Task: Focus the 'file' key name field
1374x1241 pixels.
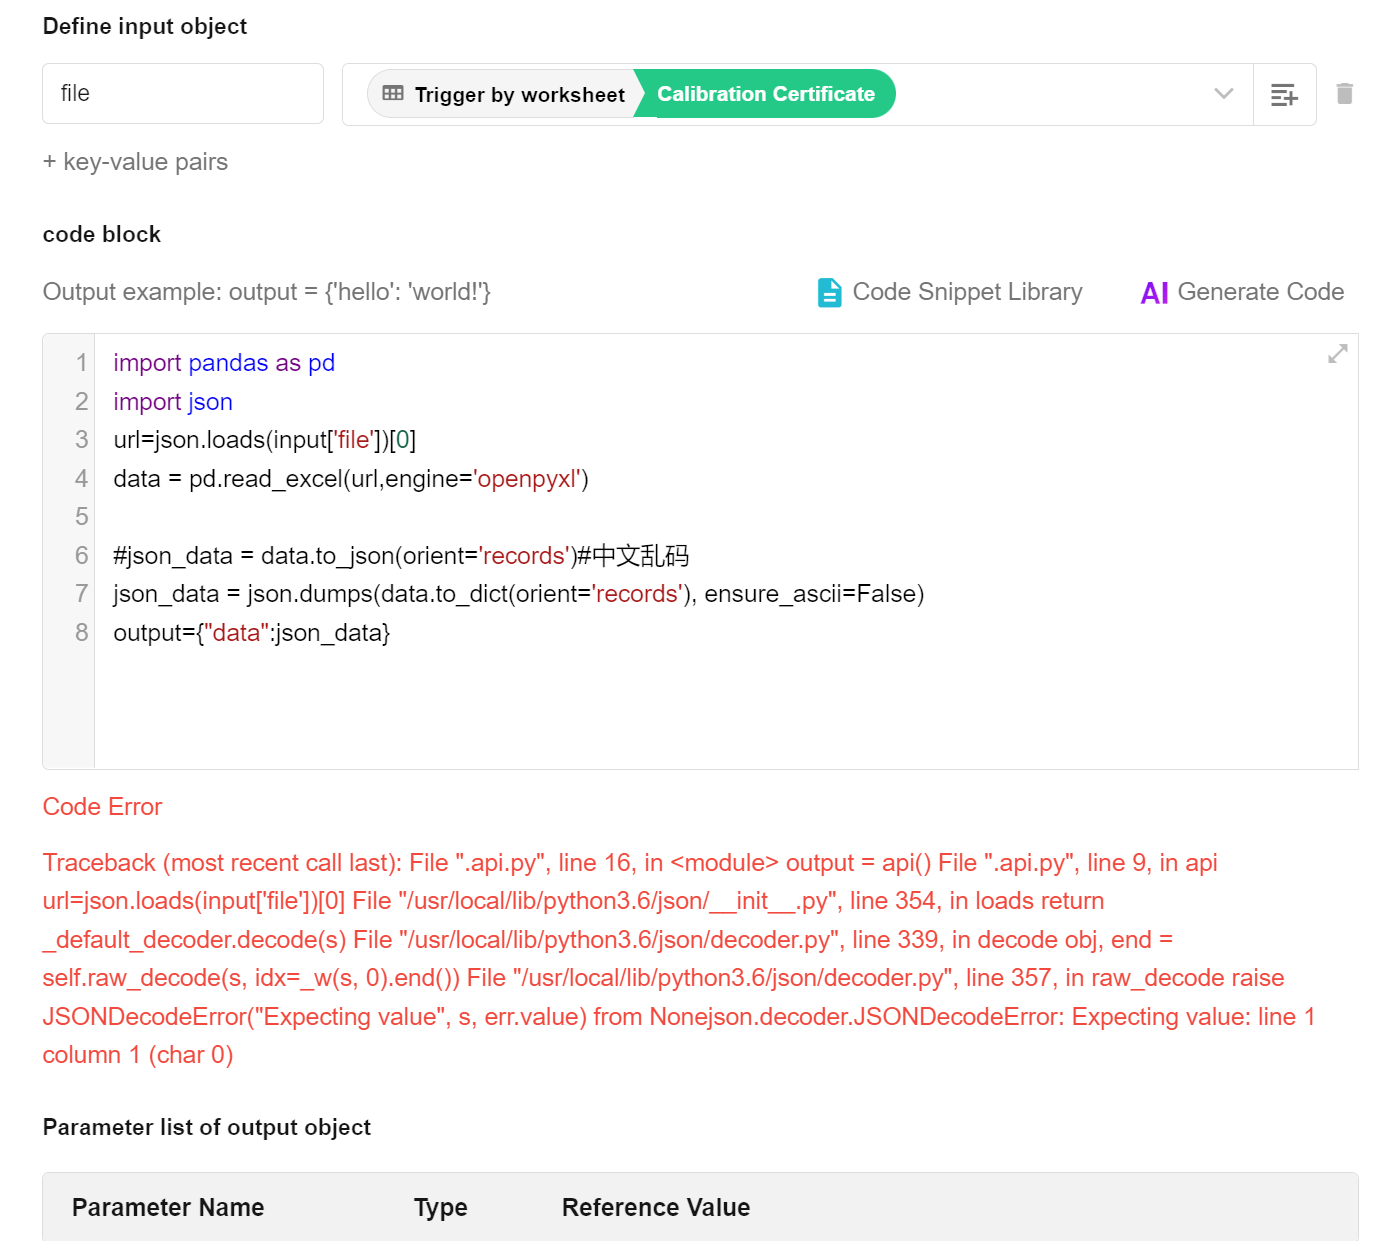Action: [x=182, y=94]
